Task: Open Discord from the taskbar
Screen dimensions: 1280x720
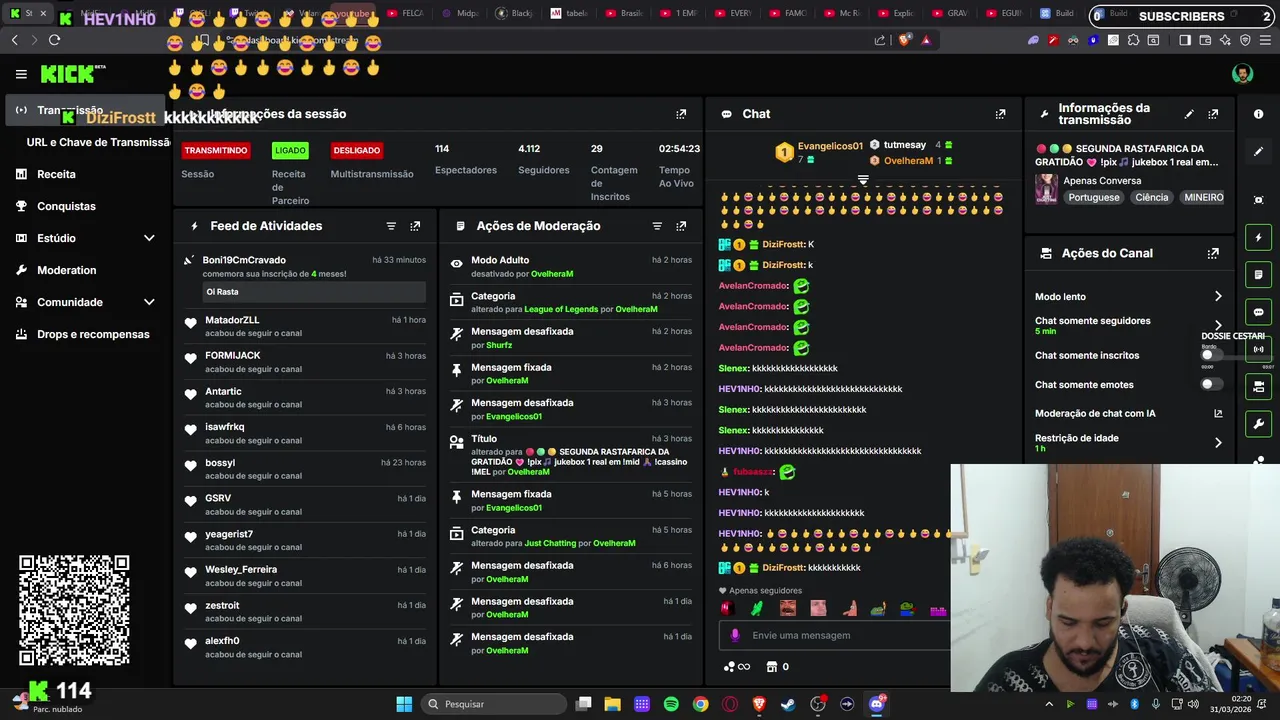Action: 877,704
